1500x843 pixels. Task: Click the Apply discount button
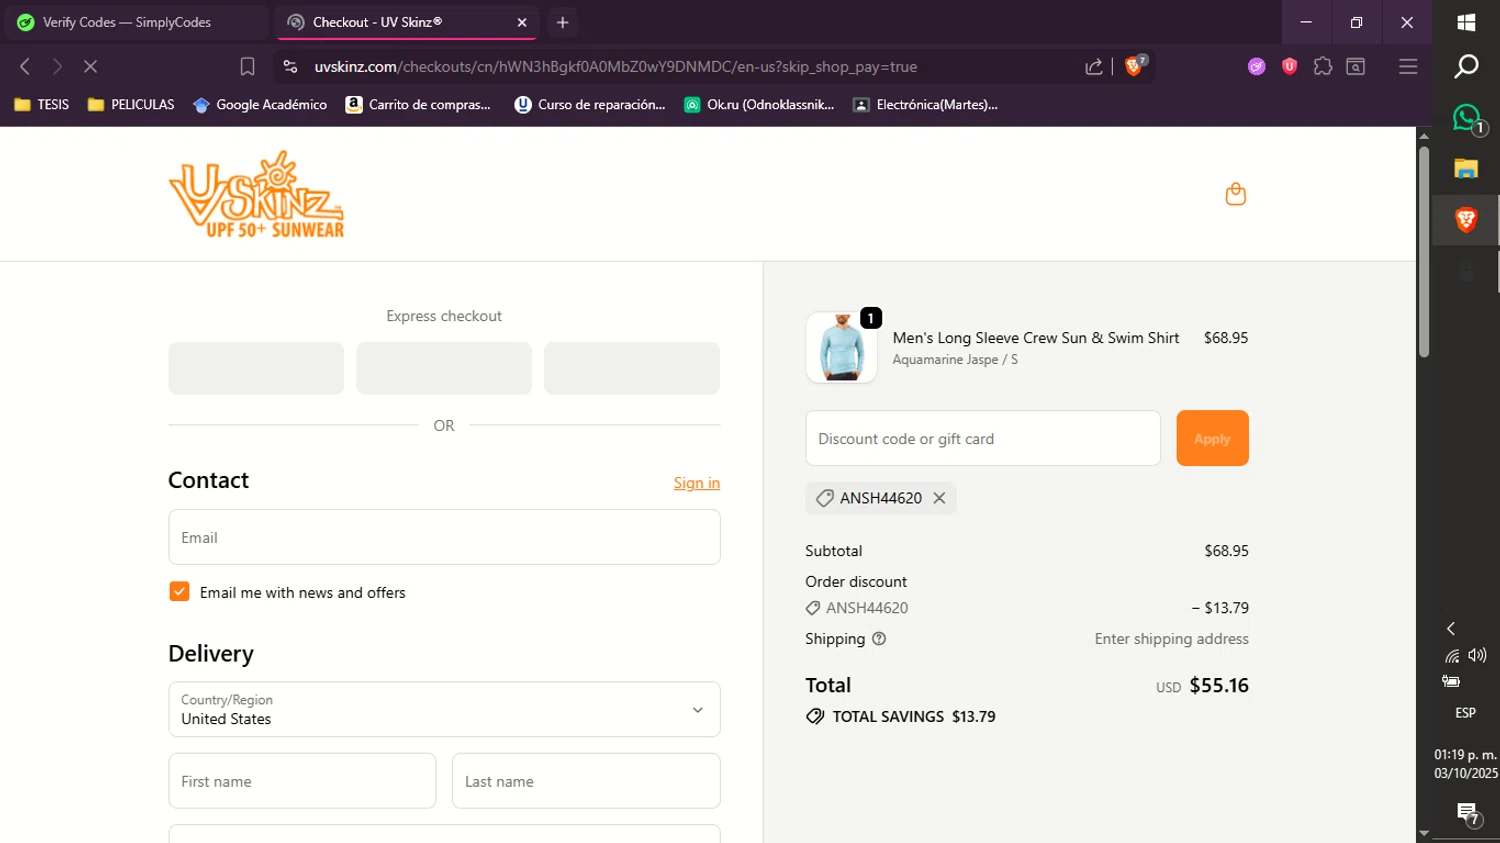point(1212,438)
